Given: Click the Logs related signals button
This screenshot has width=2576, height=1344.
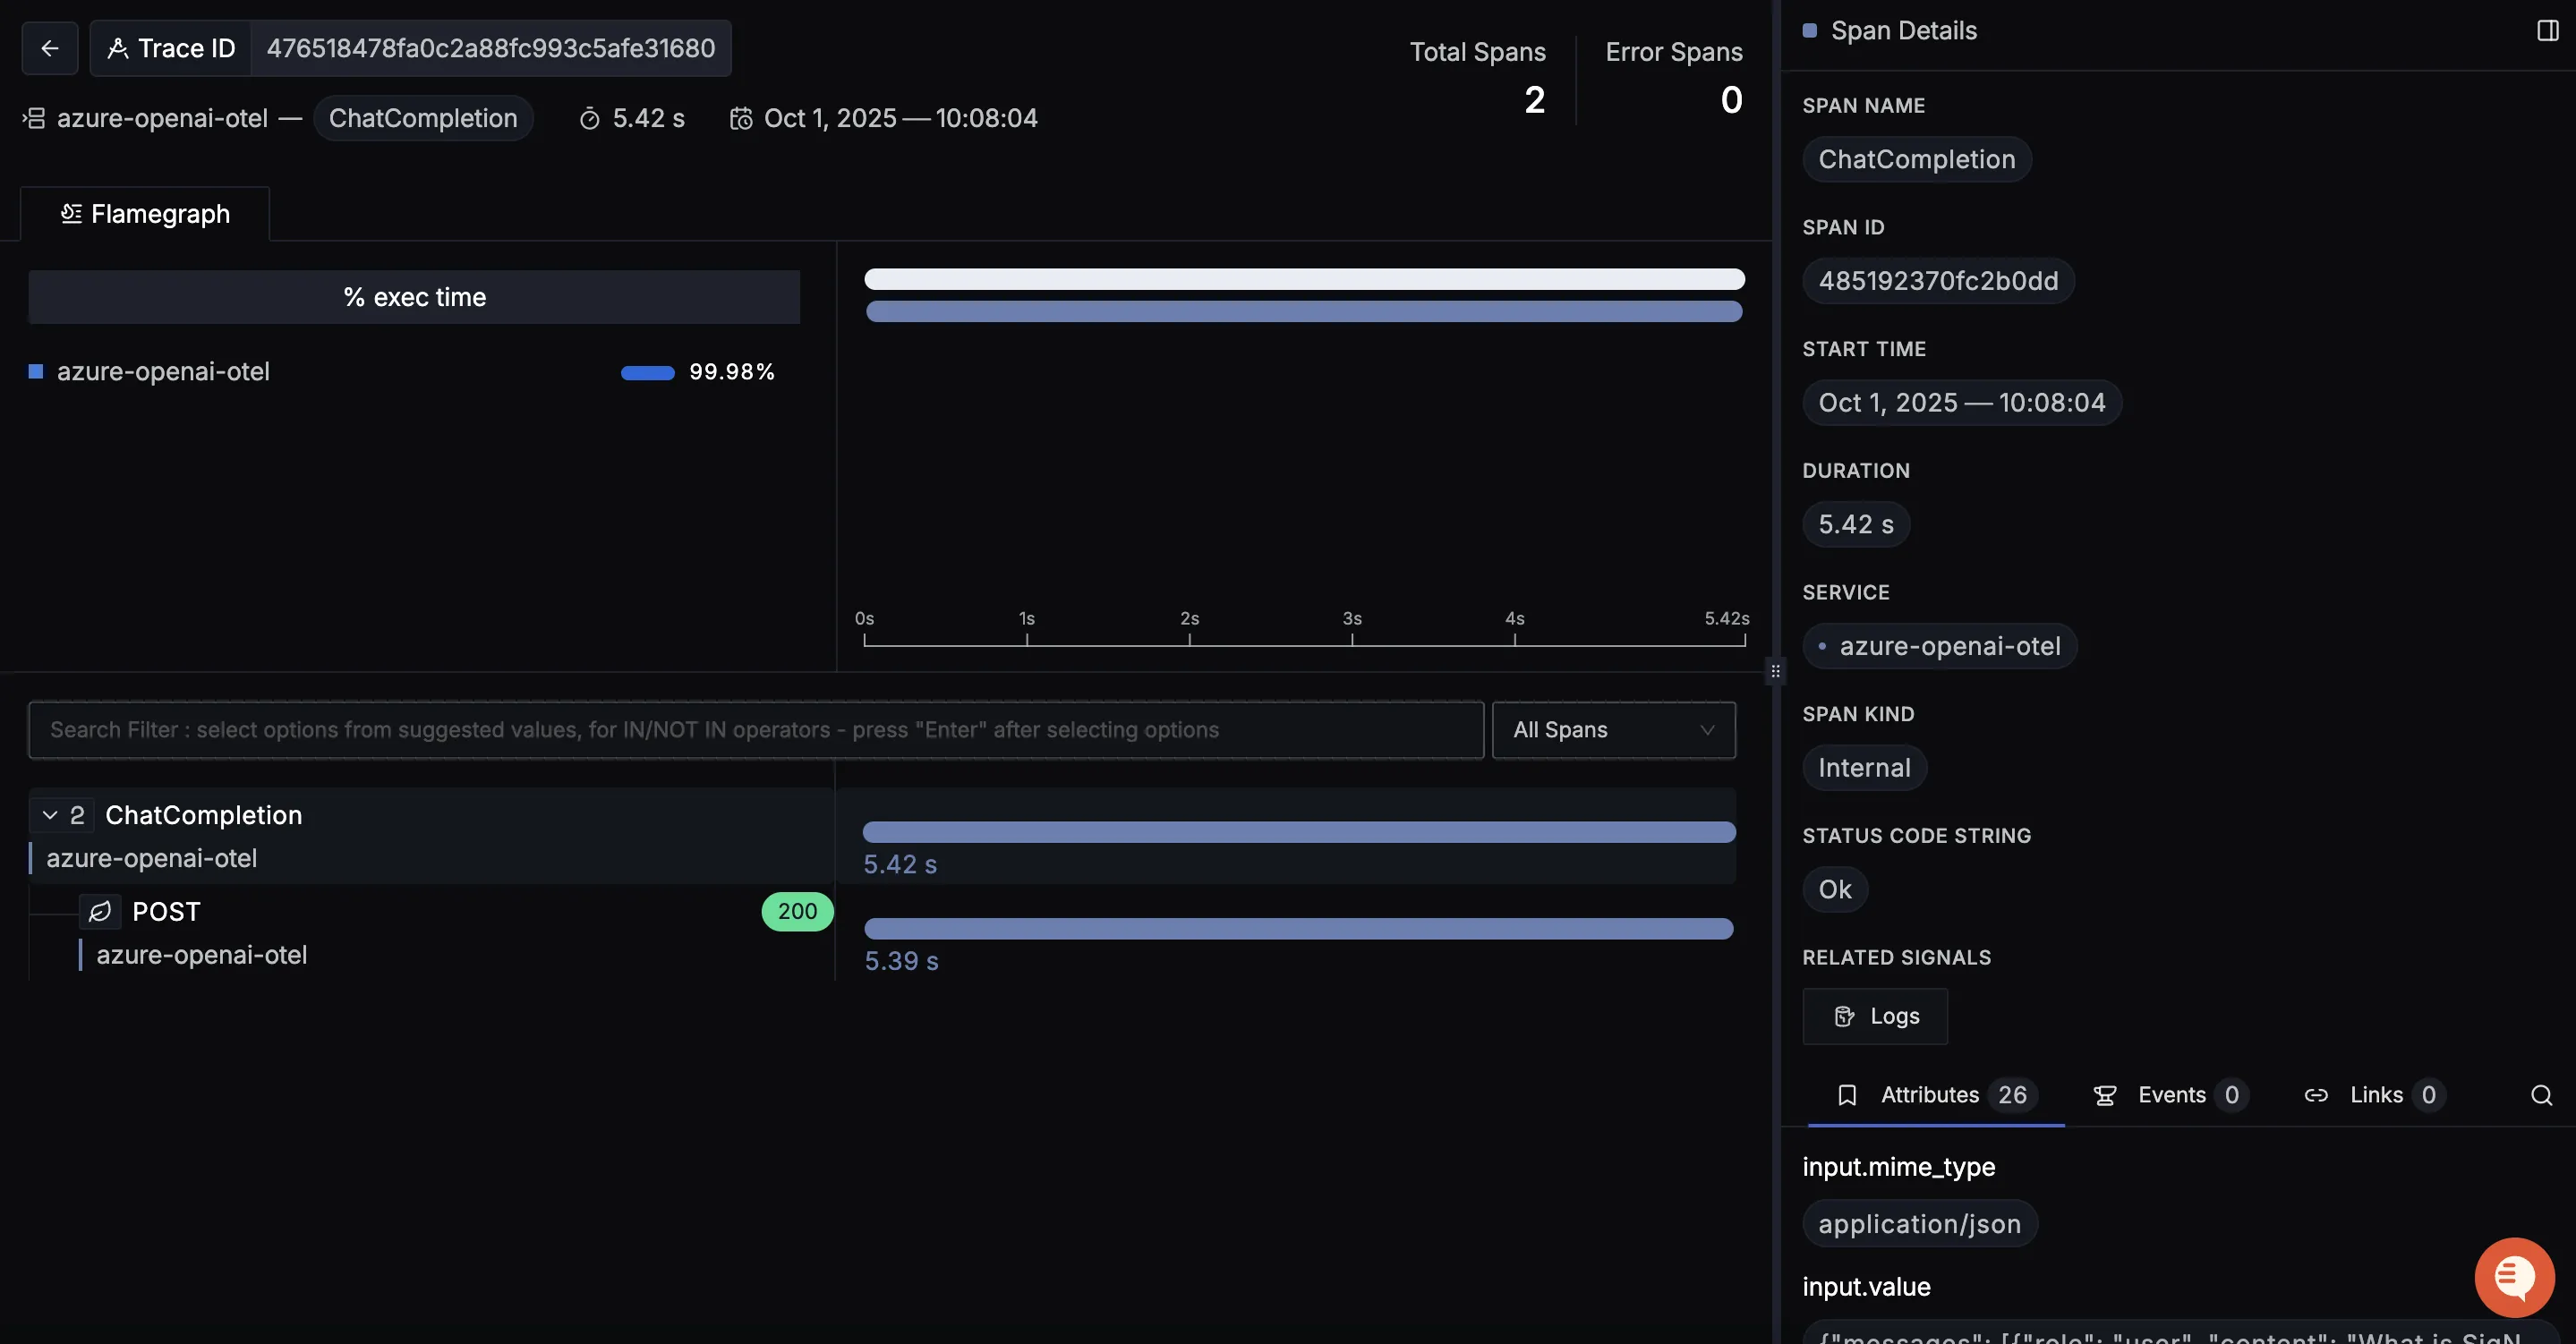Looking at the screenshot, I should tap(1875, 1016).
